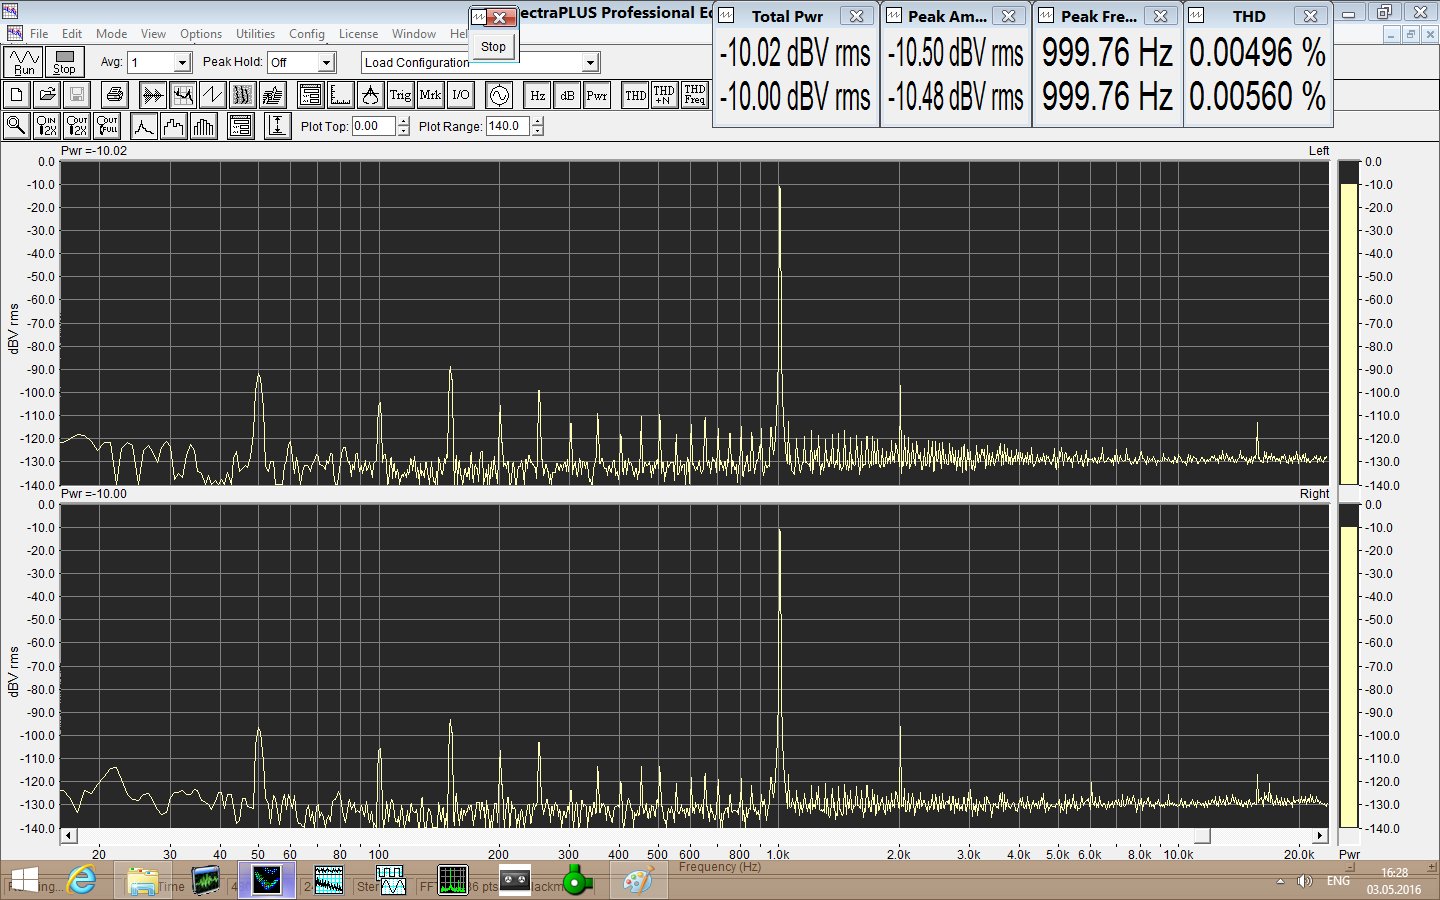Open the Peak Hold dropdown

326,63
